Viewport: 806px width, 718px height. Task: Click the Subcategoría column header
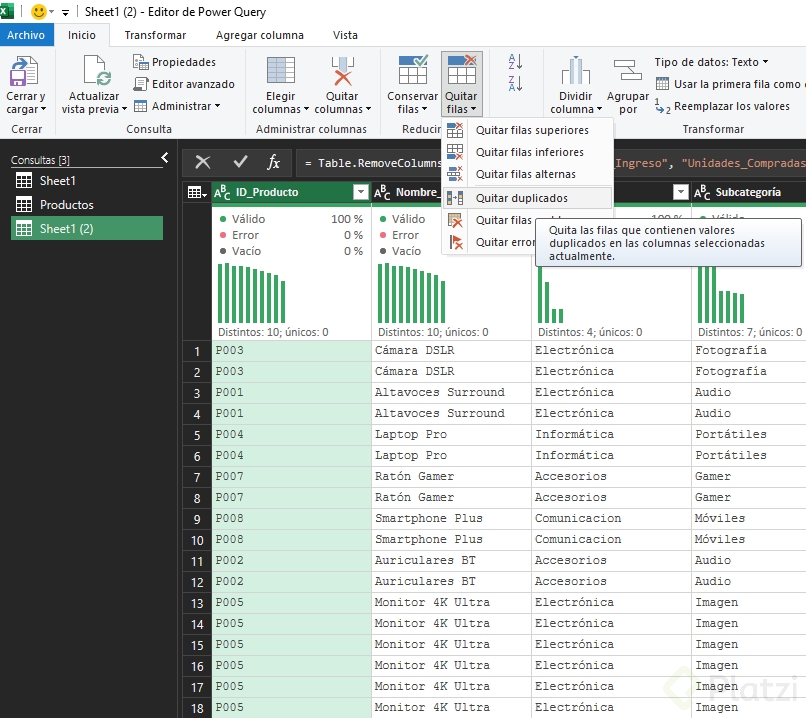(x=748, y=192)
